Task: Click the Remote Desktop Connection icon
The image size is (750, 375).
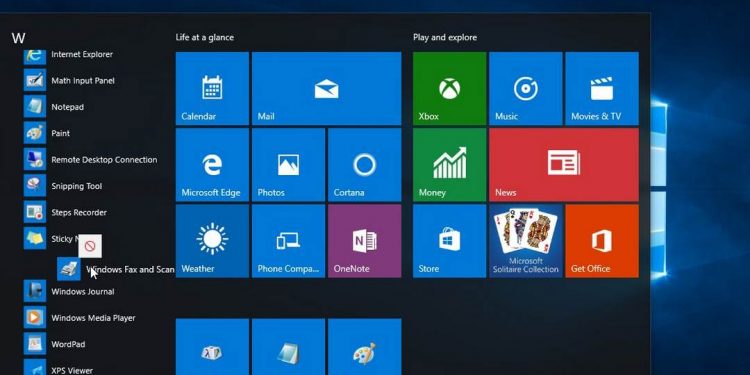Action: coord(35,159)
